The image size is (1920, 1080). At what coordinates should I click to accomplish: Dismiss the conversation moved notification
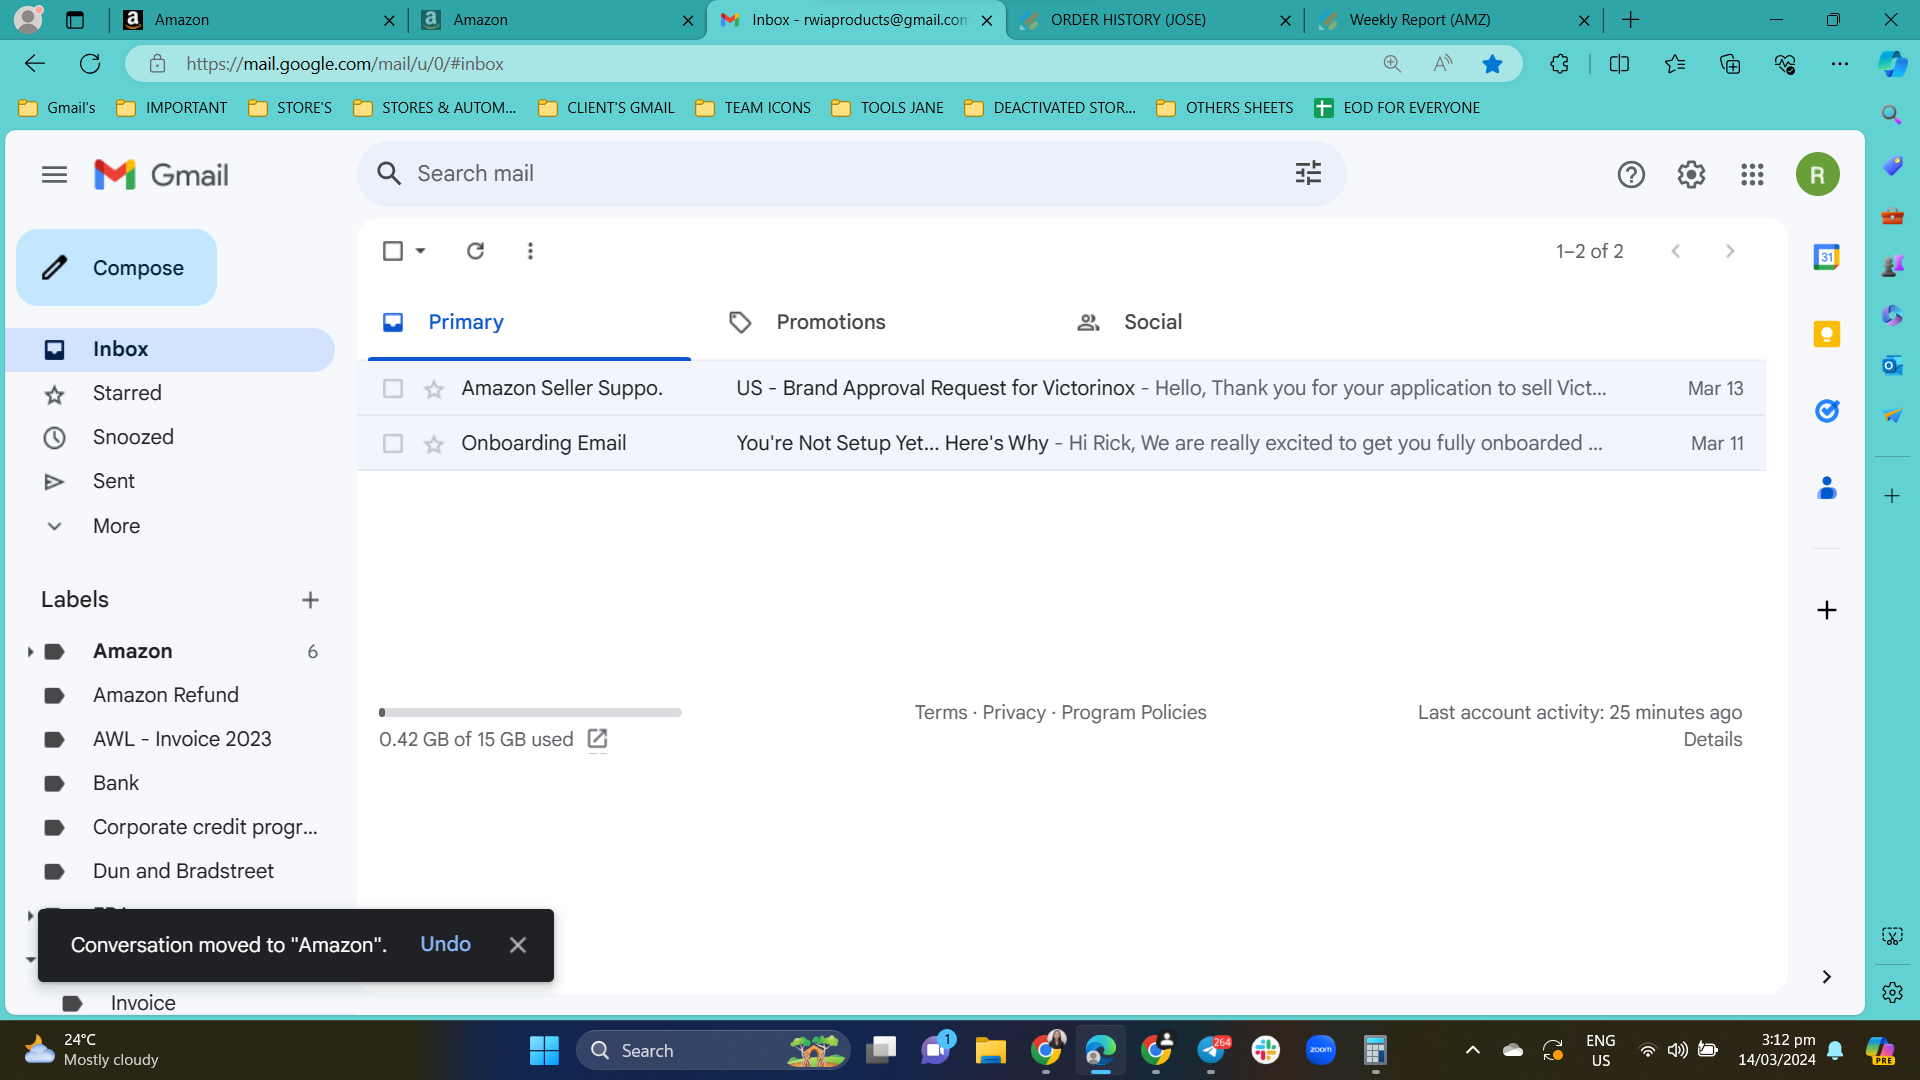(x=517, y=945)
